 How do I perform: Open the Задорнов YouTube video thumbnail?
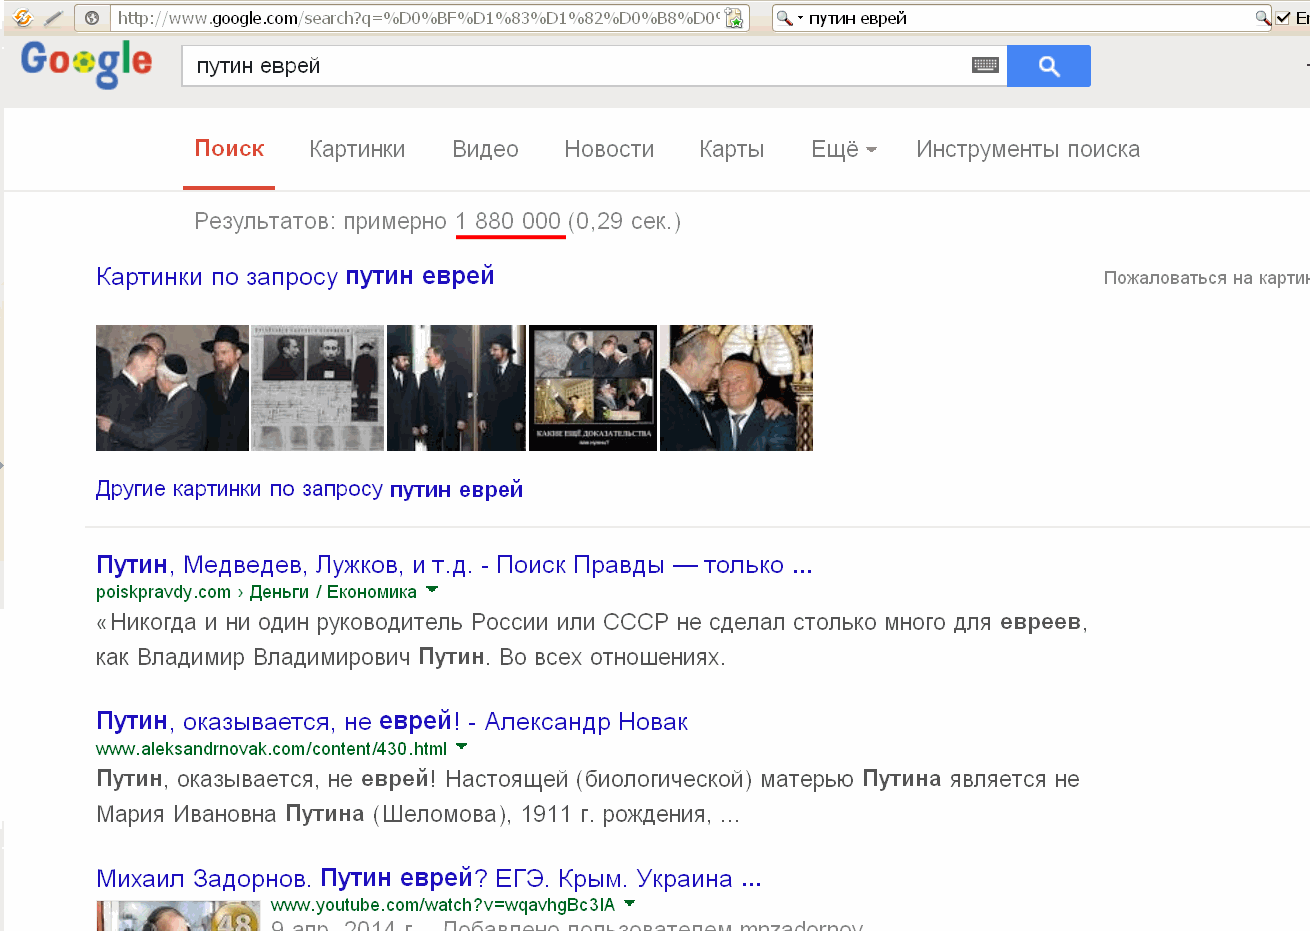point(177,916)
